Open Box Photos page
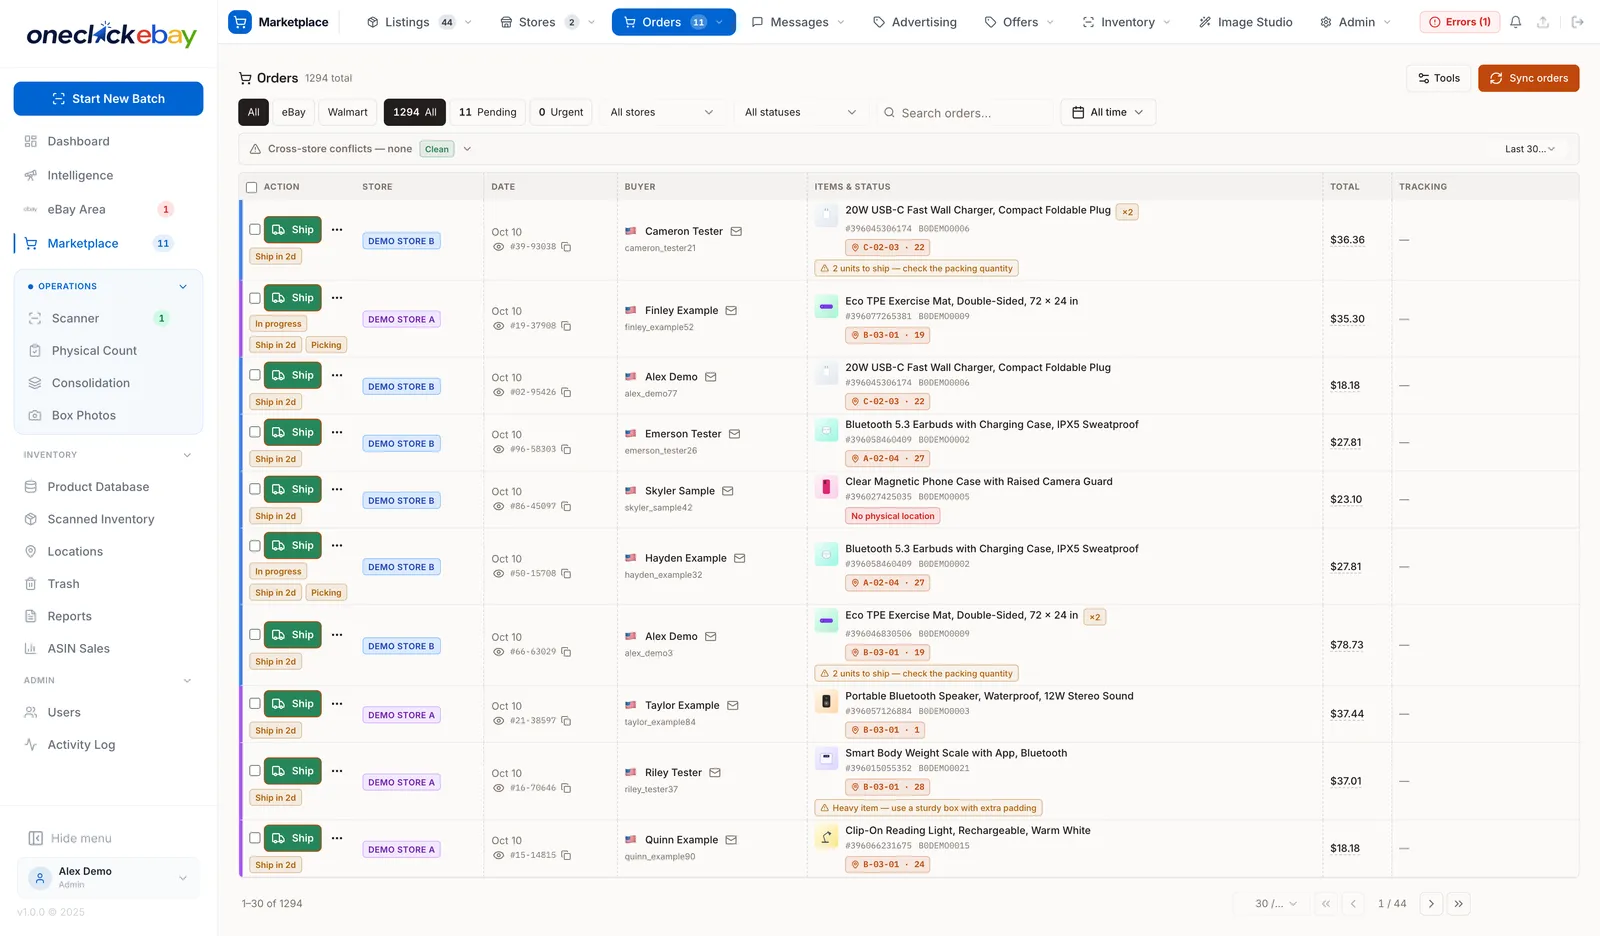Screen dimensions: 1600x936 pyautogui.click(x=83, y=415)
